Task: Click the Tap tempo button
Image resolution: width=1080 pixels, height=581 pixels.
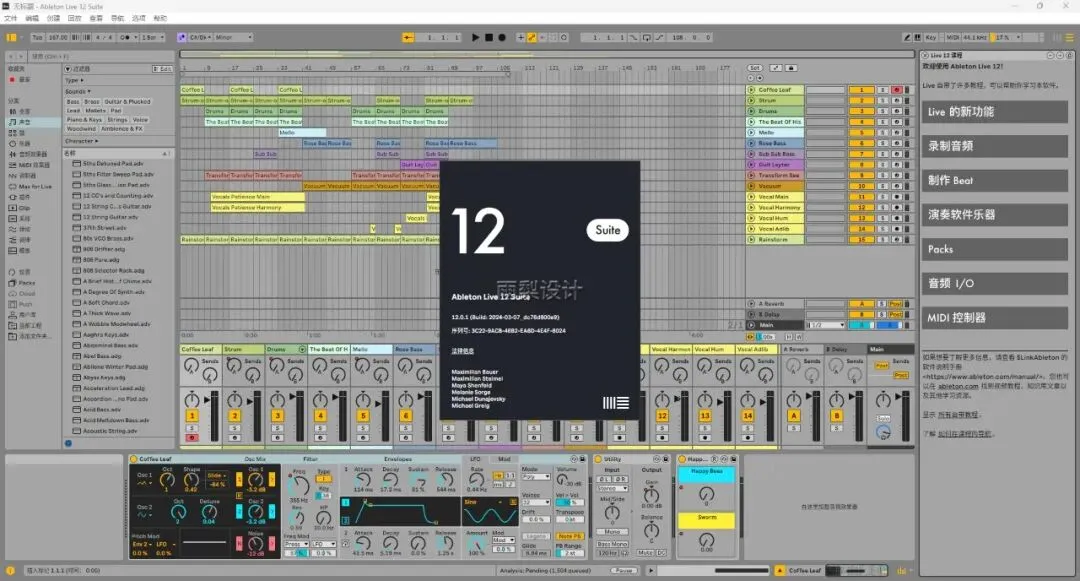Action: click(37, 37)
